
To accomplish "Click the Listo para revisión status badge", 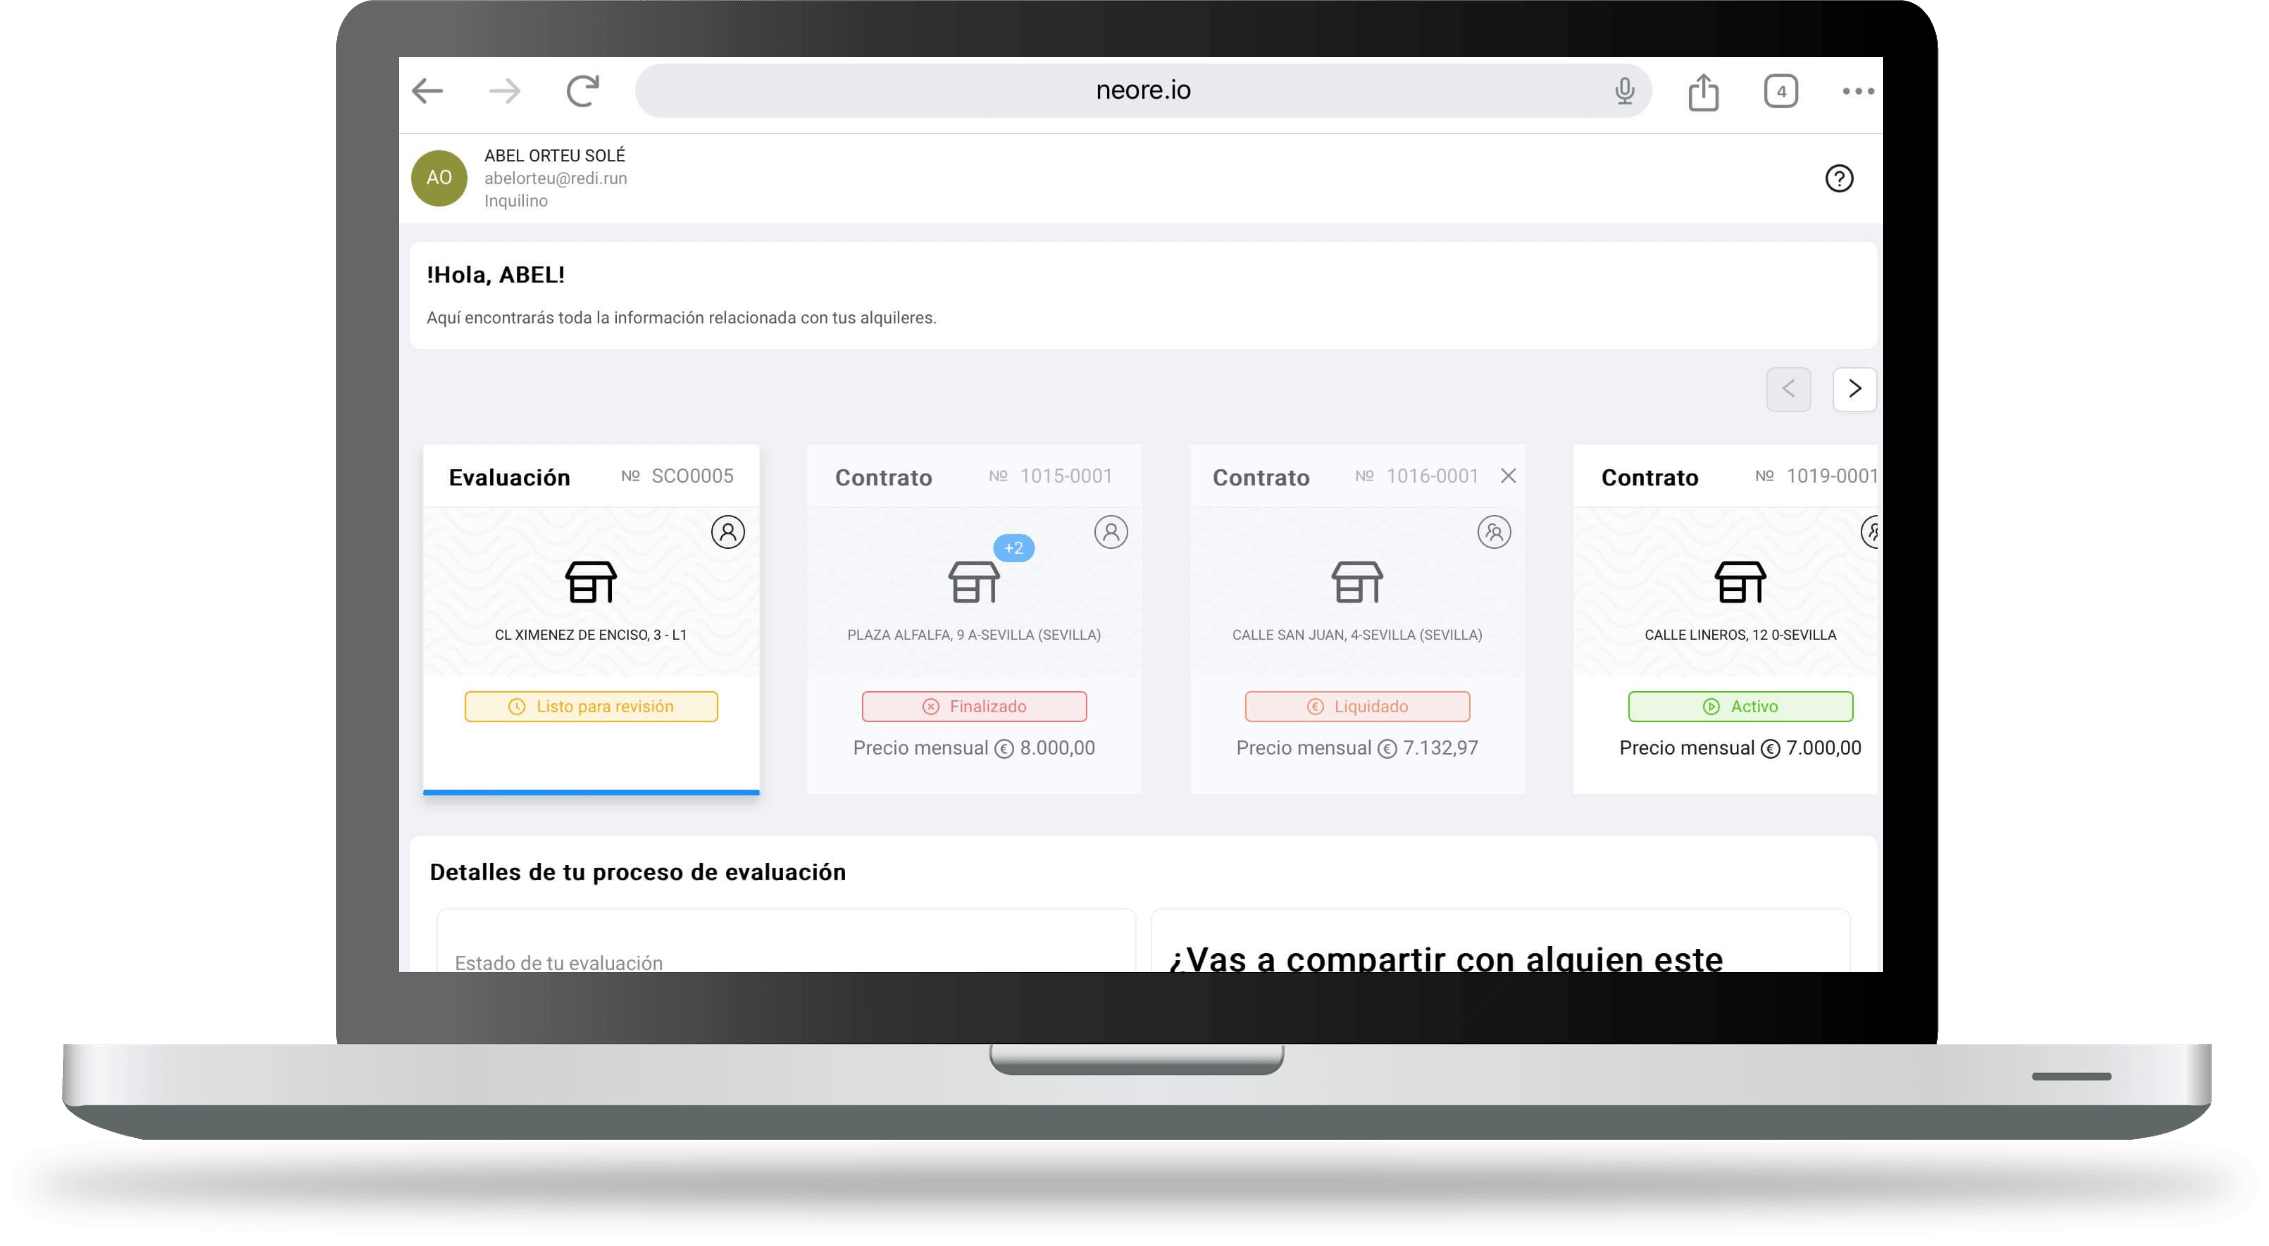I will [590, 706].
